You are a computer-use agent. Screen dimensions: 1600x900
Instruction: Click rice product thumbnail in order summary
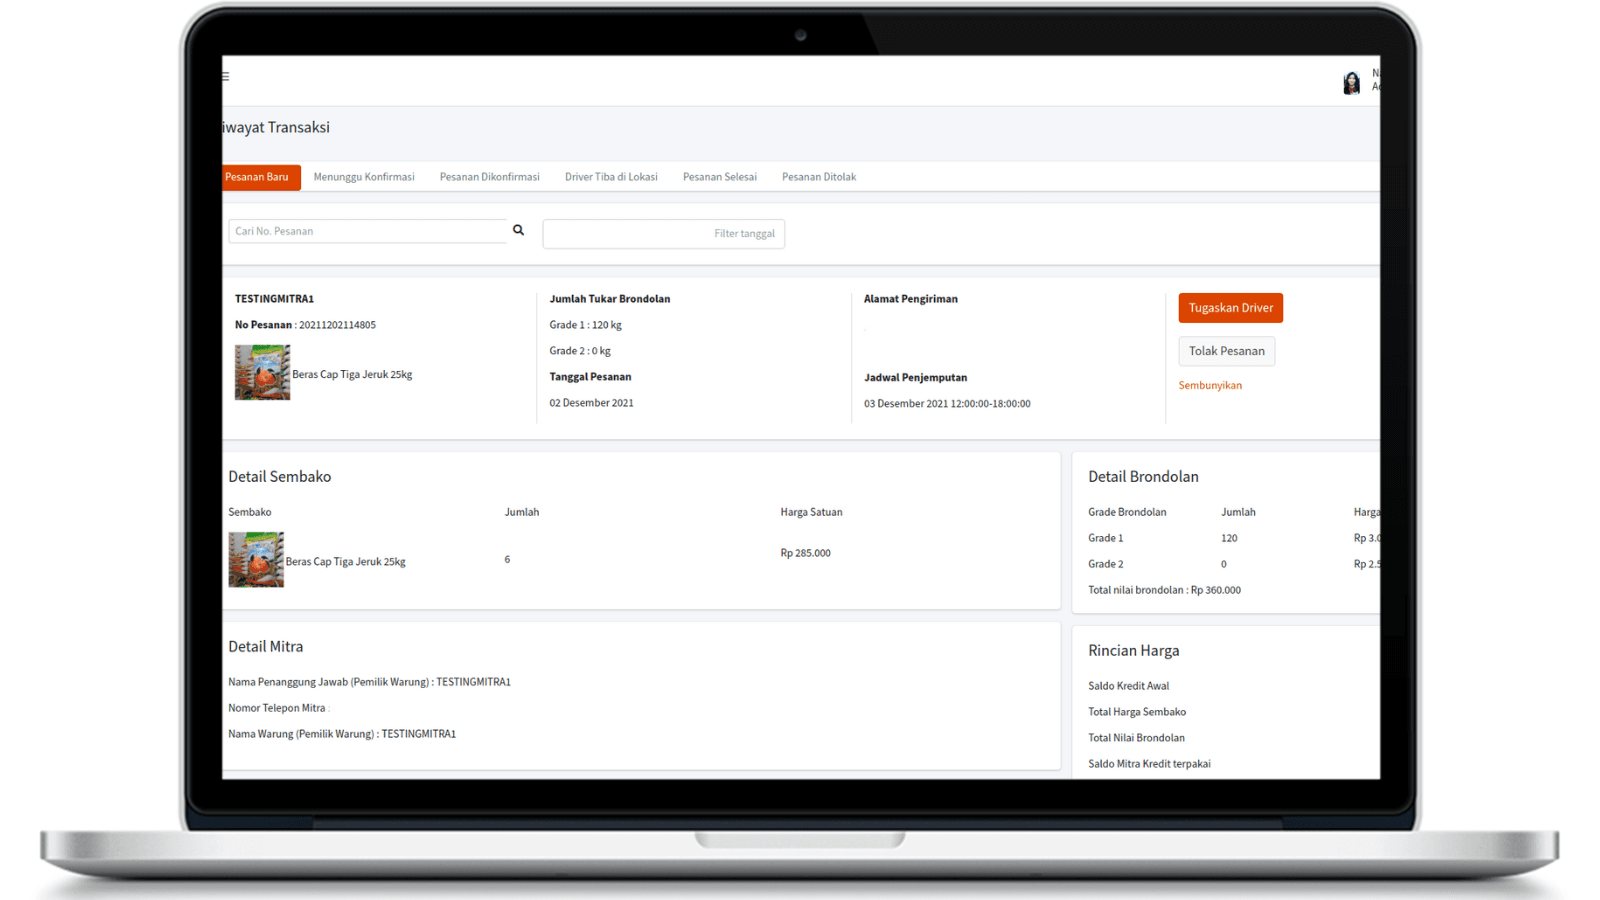coord(262,372)
